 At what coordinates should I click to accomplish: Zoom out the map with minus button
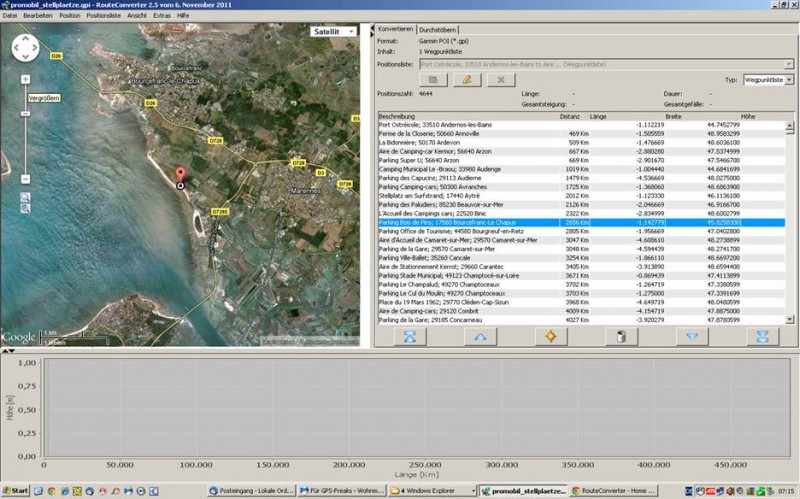tap(26, 179)
